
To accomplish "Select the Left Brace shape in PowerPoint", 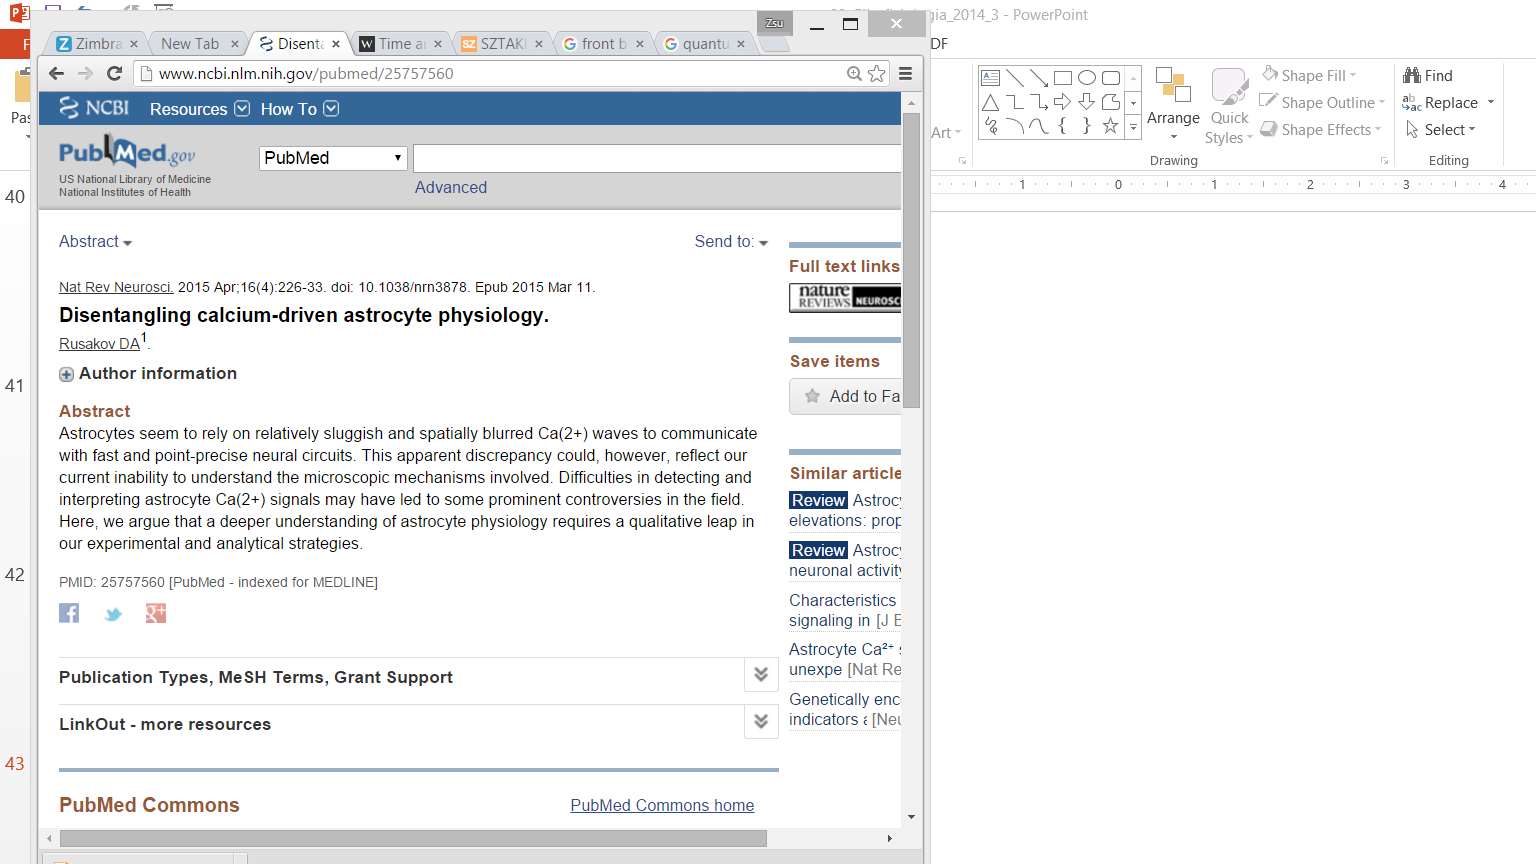I will (1062, 126).
